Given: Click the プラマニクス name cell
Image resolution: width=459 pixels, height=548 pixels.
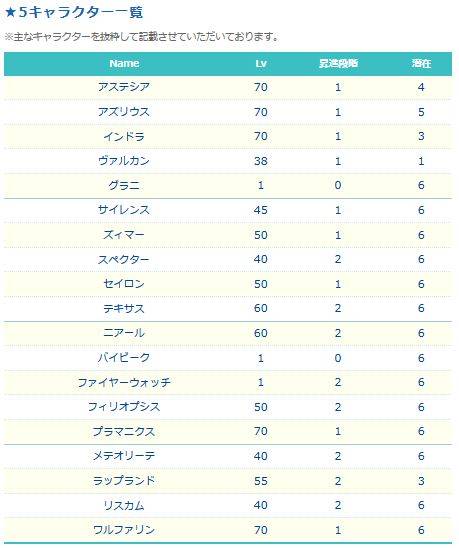Looking at the screenshot, I should pos(124,432).
